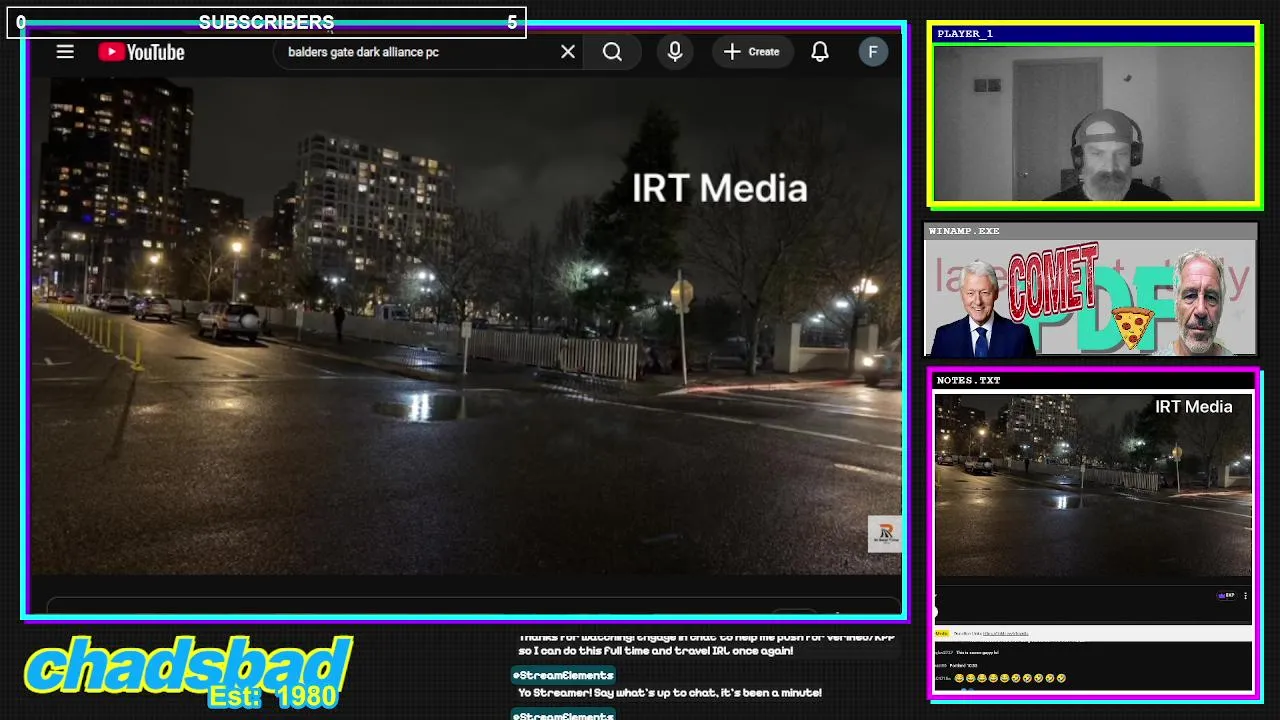1280x720 pixels.
Task: Click the SUBSCRIBERS counter bar
Action: point(266,22)
